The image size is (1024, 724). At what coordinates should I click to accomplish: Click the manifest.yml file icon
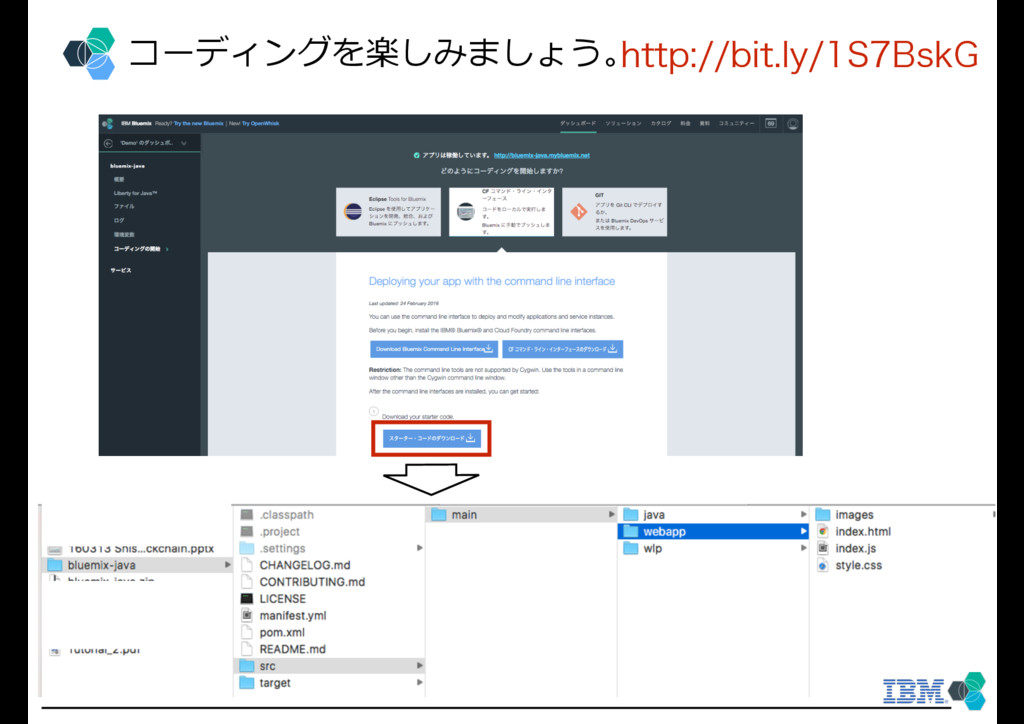tap(246, 615)
